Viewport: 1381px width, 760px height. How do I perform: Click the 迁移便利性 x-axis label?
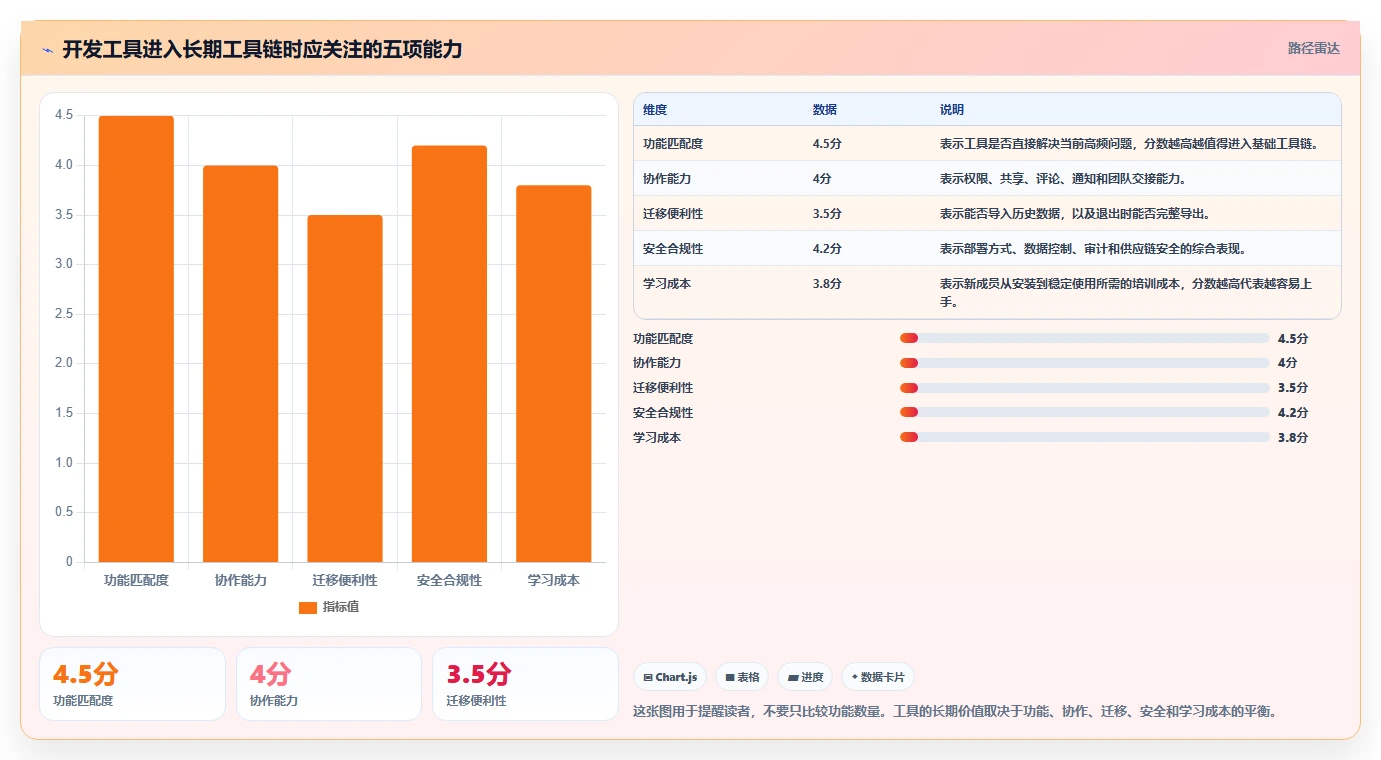(345, 580)
